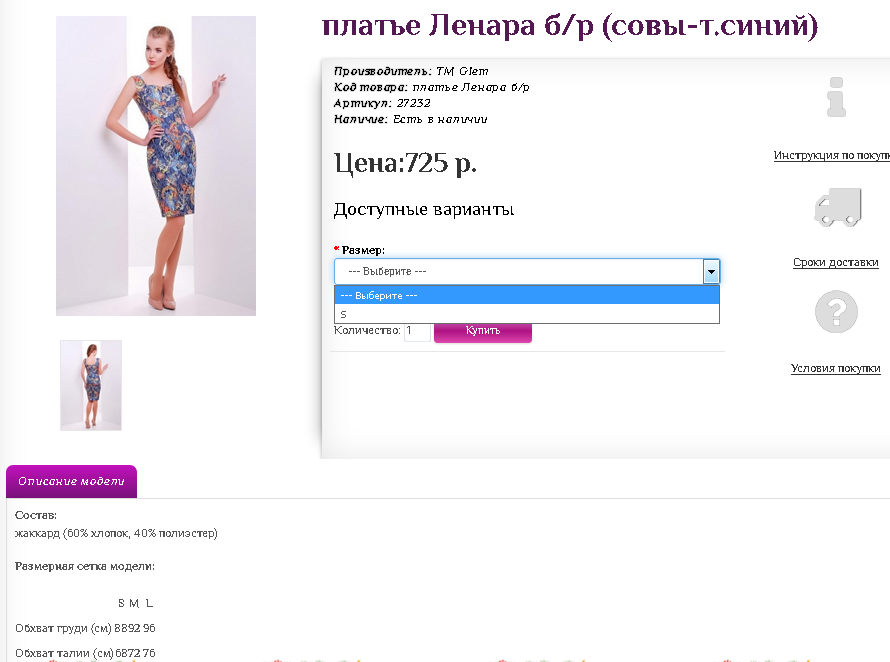Viewport: 890px width, 662px height.
Task: View the back-view dress thumbnail
Action: pyautogui.click(x=91, y=386)
